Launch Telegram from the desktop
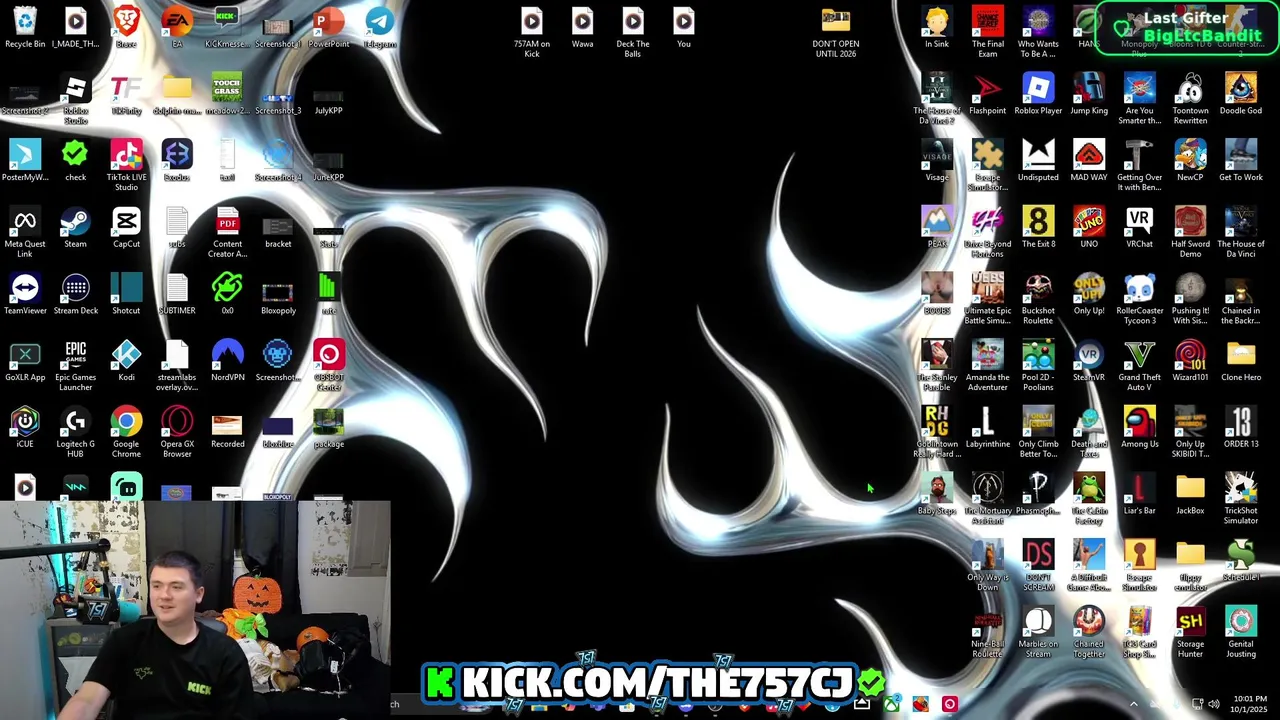The image size is (1280, 720). 380,28
